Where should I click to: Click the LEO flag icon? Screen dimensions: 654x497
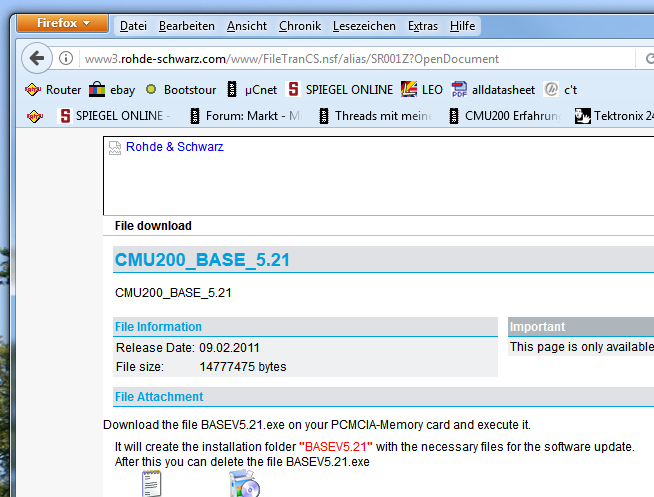[409, 89]
